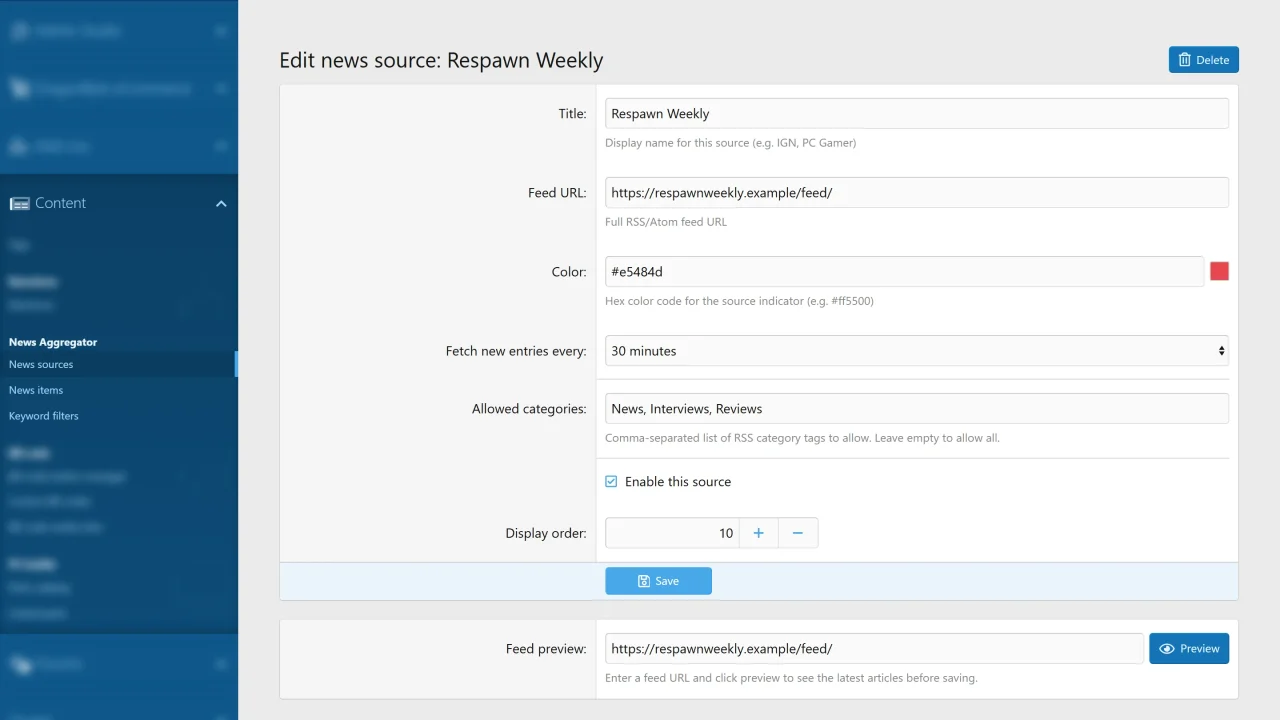Toggle the Enable this source checkbox
The width and height of the screenshot is (1280, 720).
pyautogui.click(x=611, y=481)
